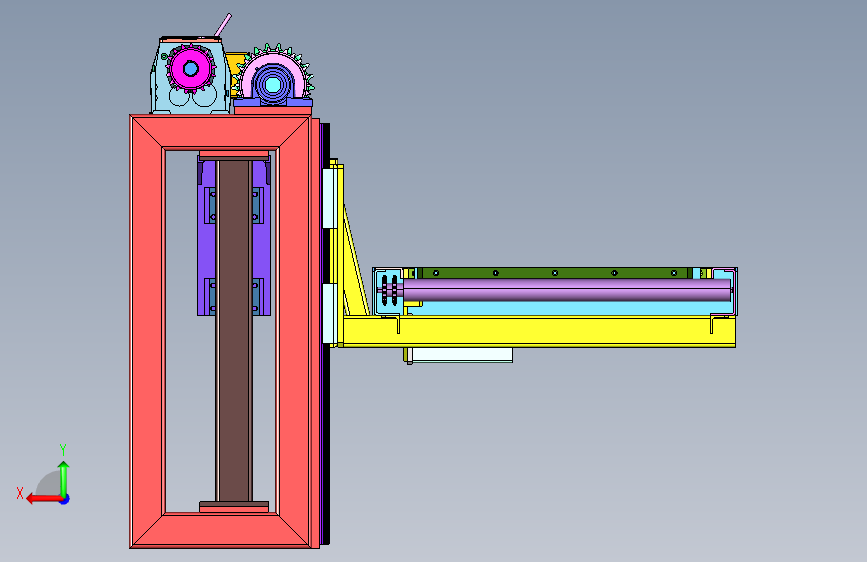Select the lower white guide pad
Screen dimensions: 867x562
coord(330,314)
